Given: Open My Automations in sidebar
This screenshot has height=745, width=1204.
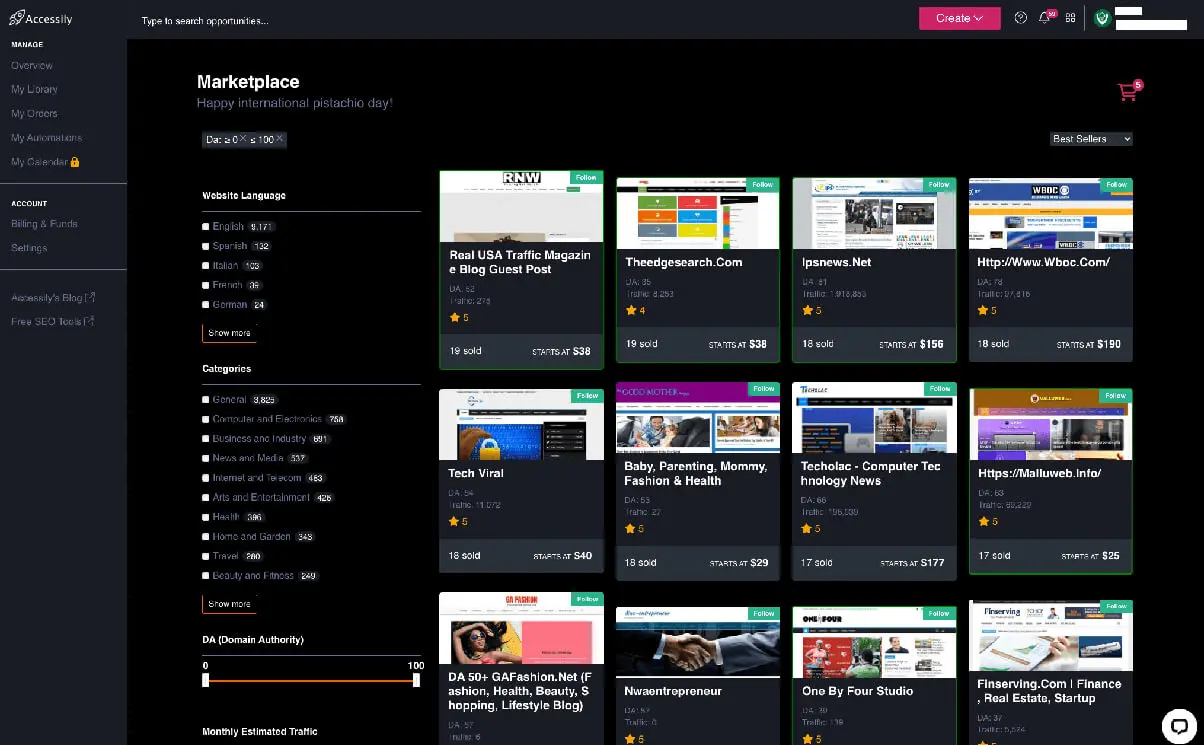Looking at the screenshot, I should pos(46,138).
